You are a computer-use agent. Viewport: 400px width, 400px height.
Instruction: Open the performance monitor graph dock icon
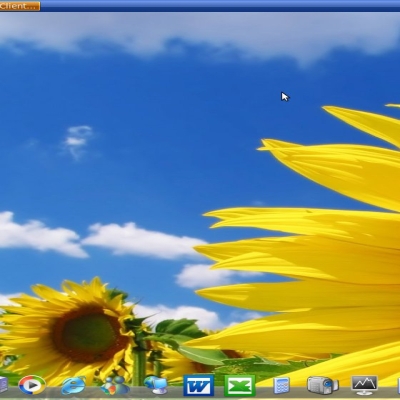pos(364,385)
